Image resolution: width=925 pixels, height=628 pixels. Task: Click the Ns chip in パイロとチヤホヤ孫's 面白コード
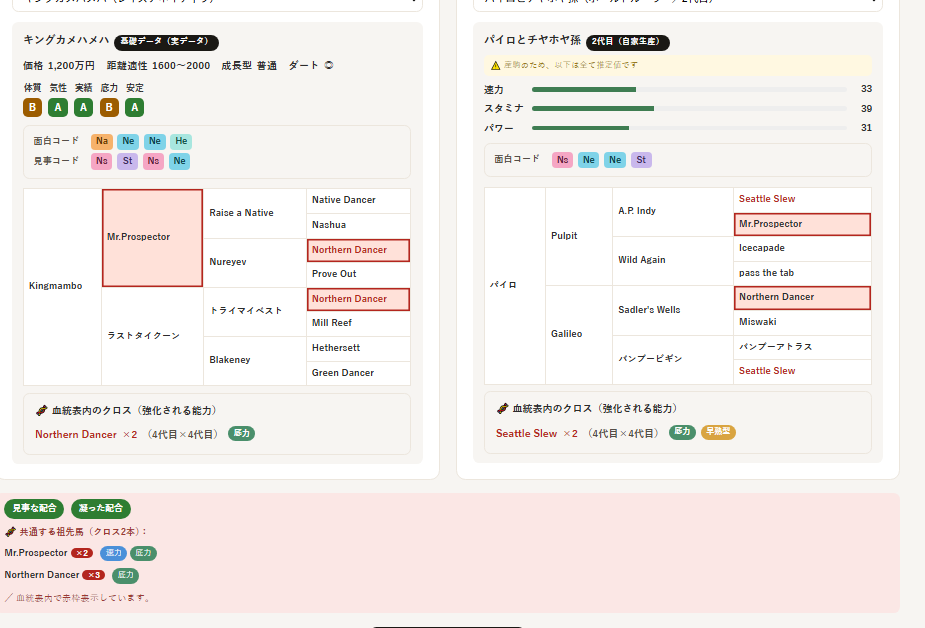[562, 160]
